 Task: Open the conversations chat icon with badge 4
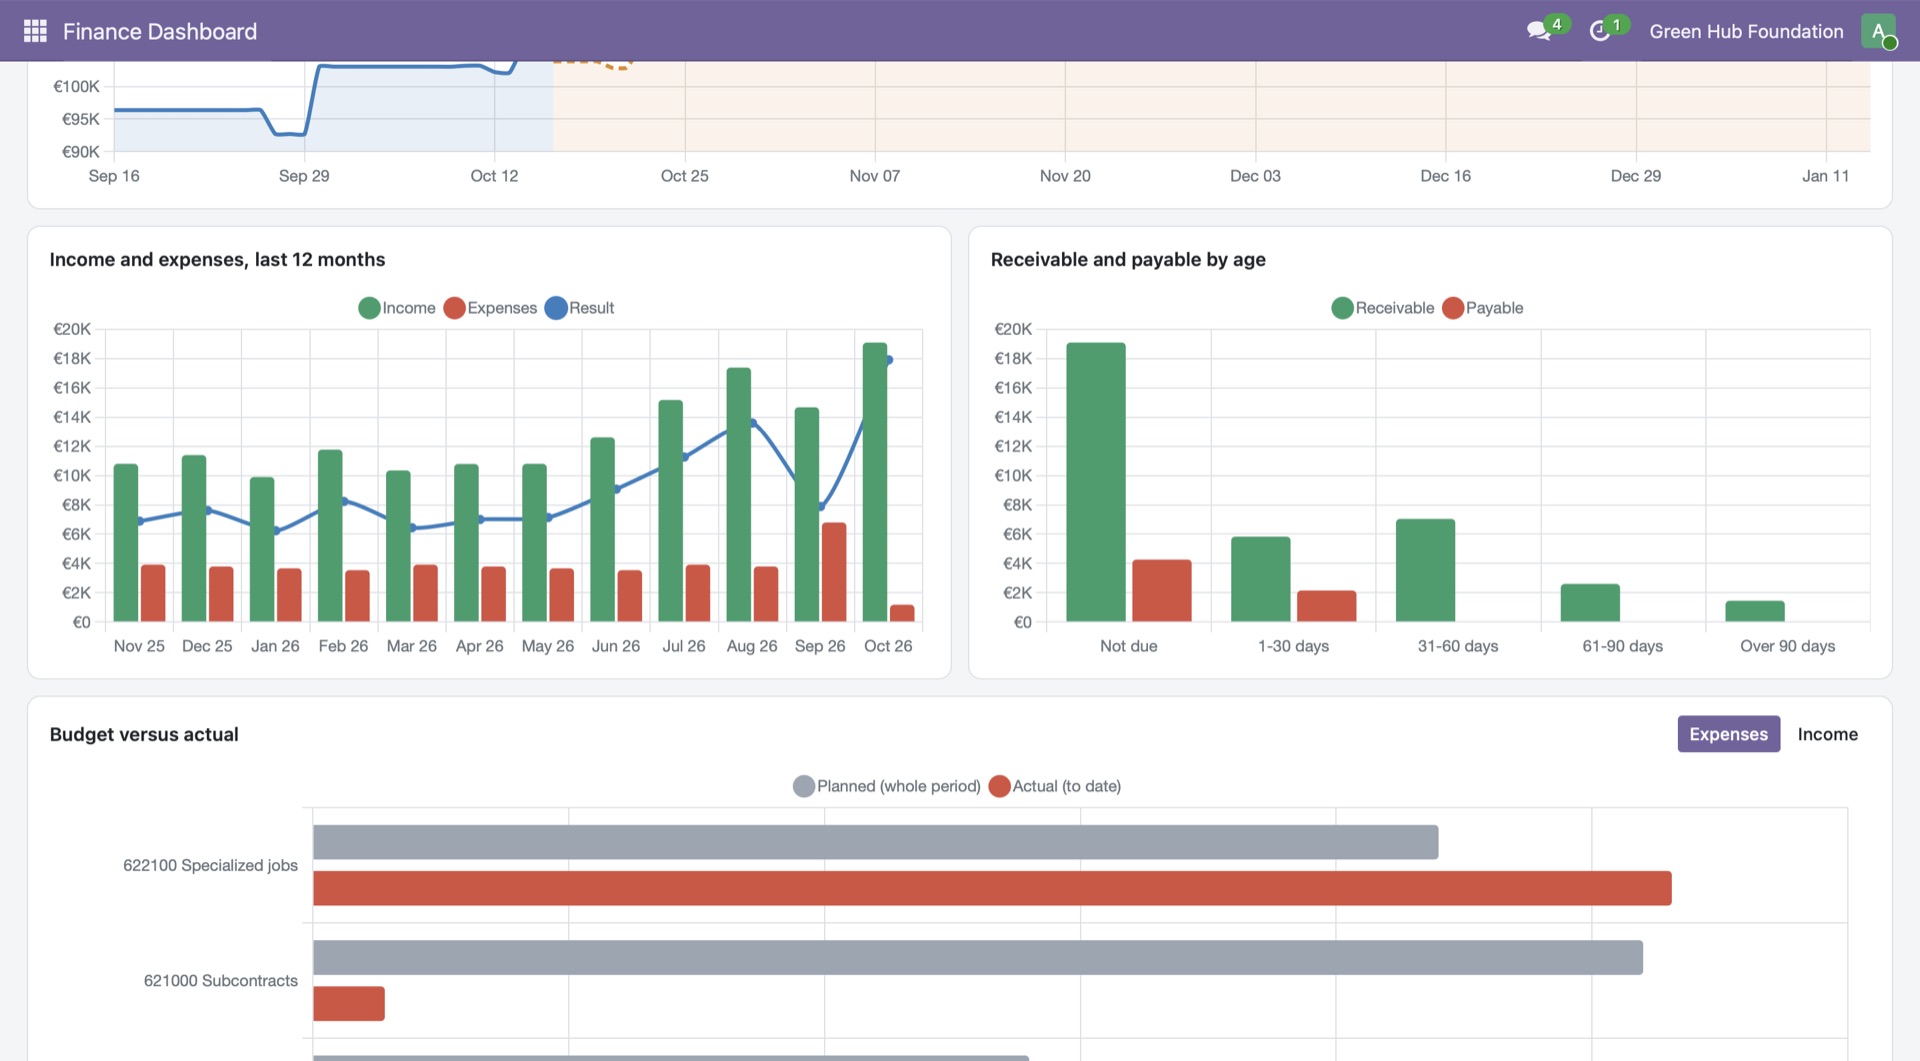tap(1539, 31)
